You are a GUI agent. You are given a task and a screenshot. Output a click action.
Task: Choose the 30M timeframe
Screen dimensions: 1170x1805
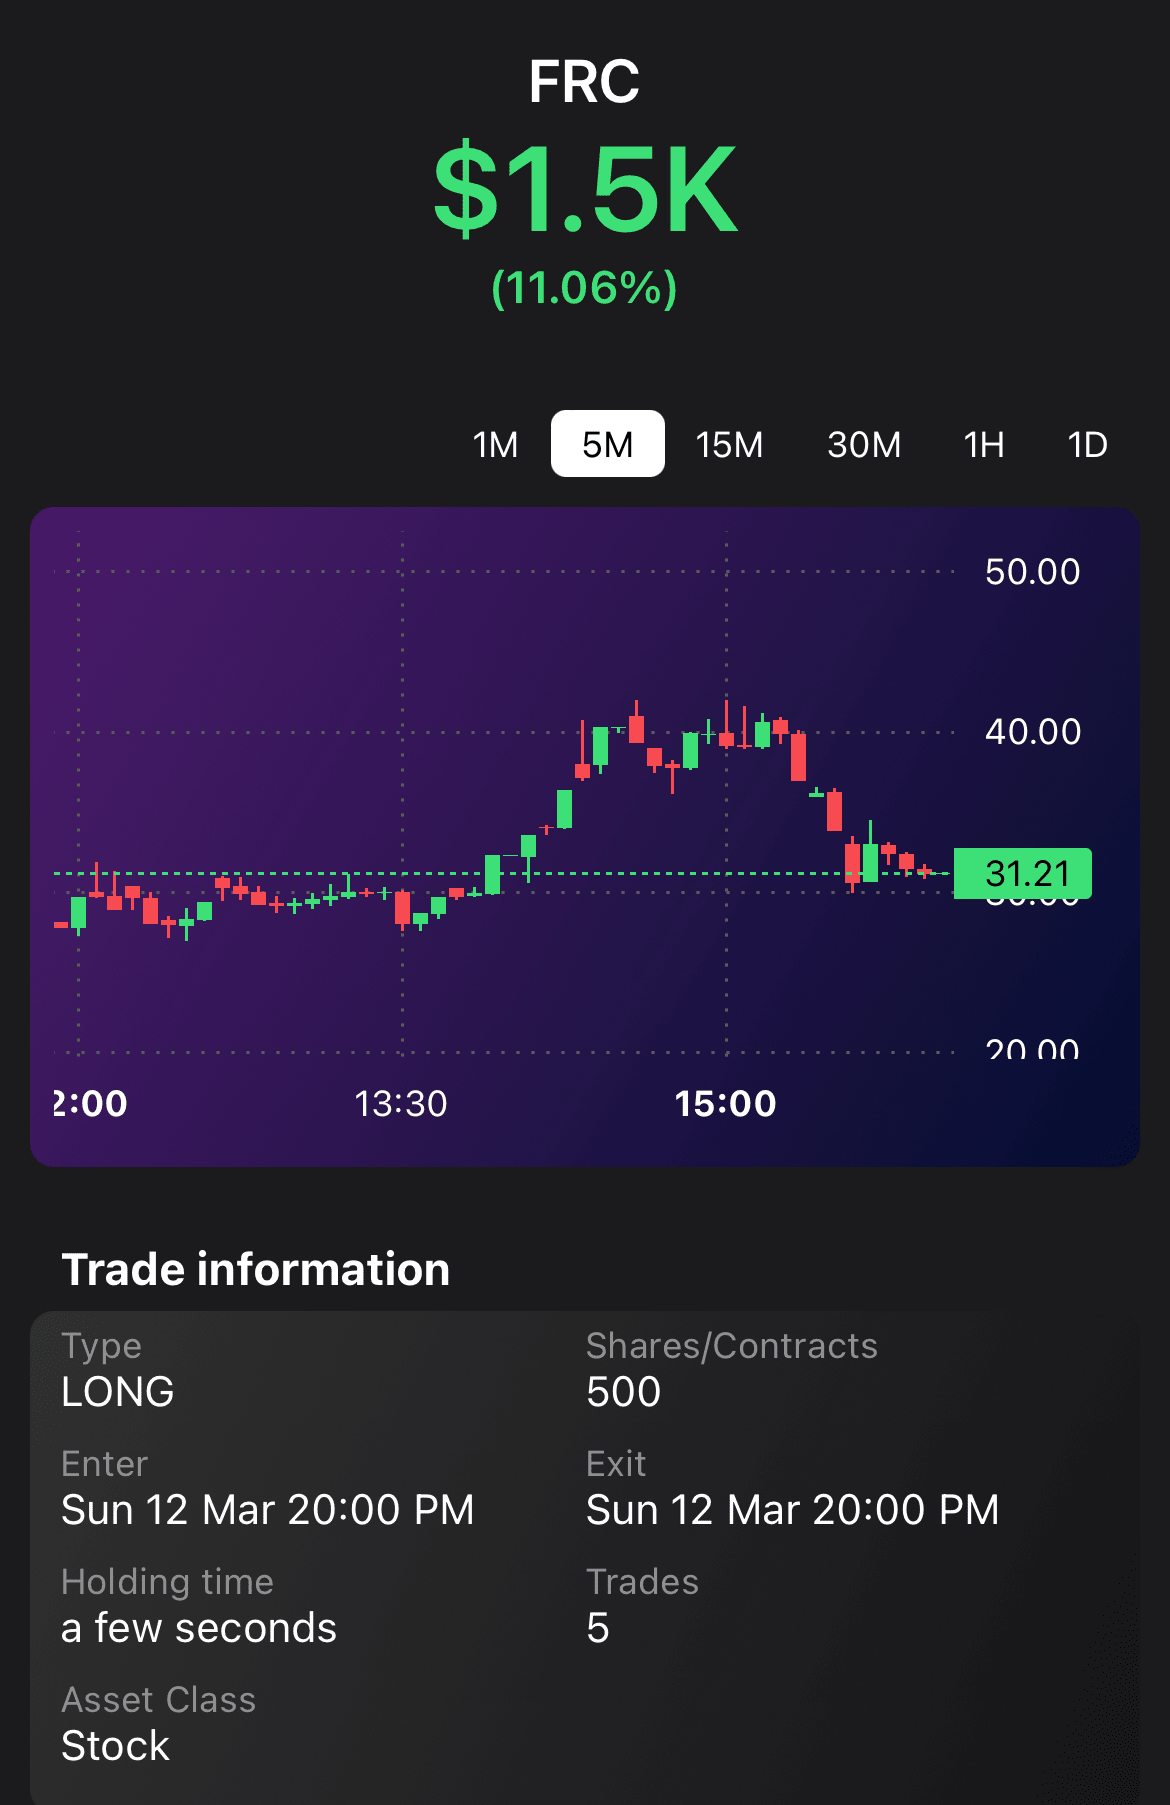(864, 444)
